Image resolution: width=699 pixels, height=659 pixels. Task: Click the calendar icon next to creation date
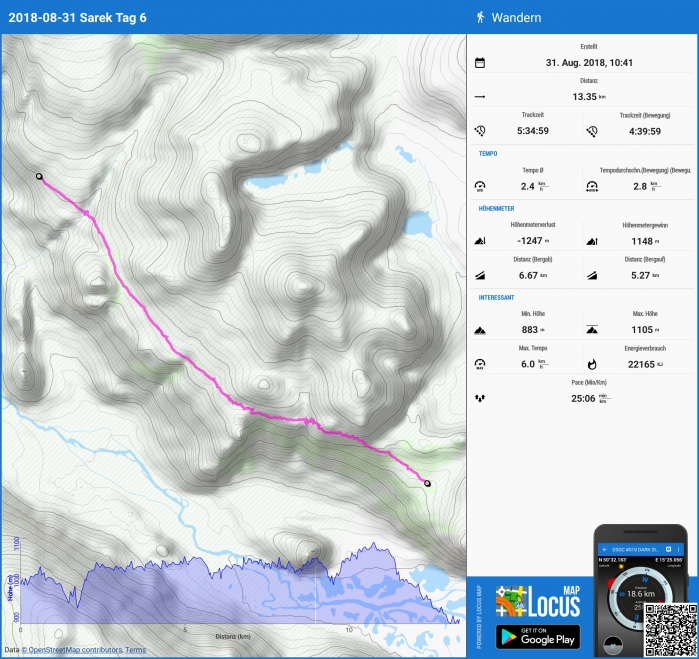pos(480,63)
